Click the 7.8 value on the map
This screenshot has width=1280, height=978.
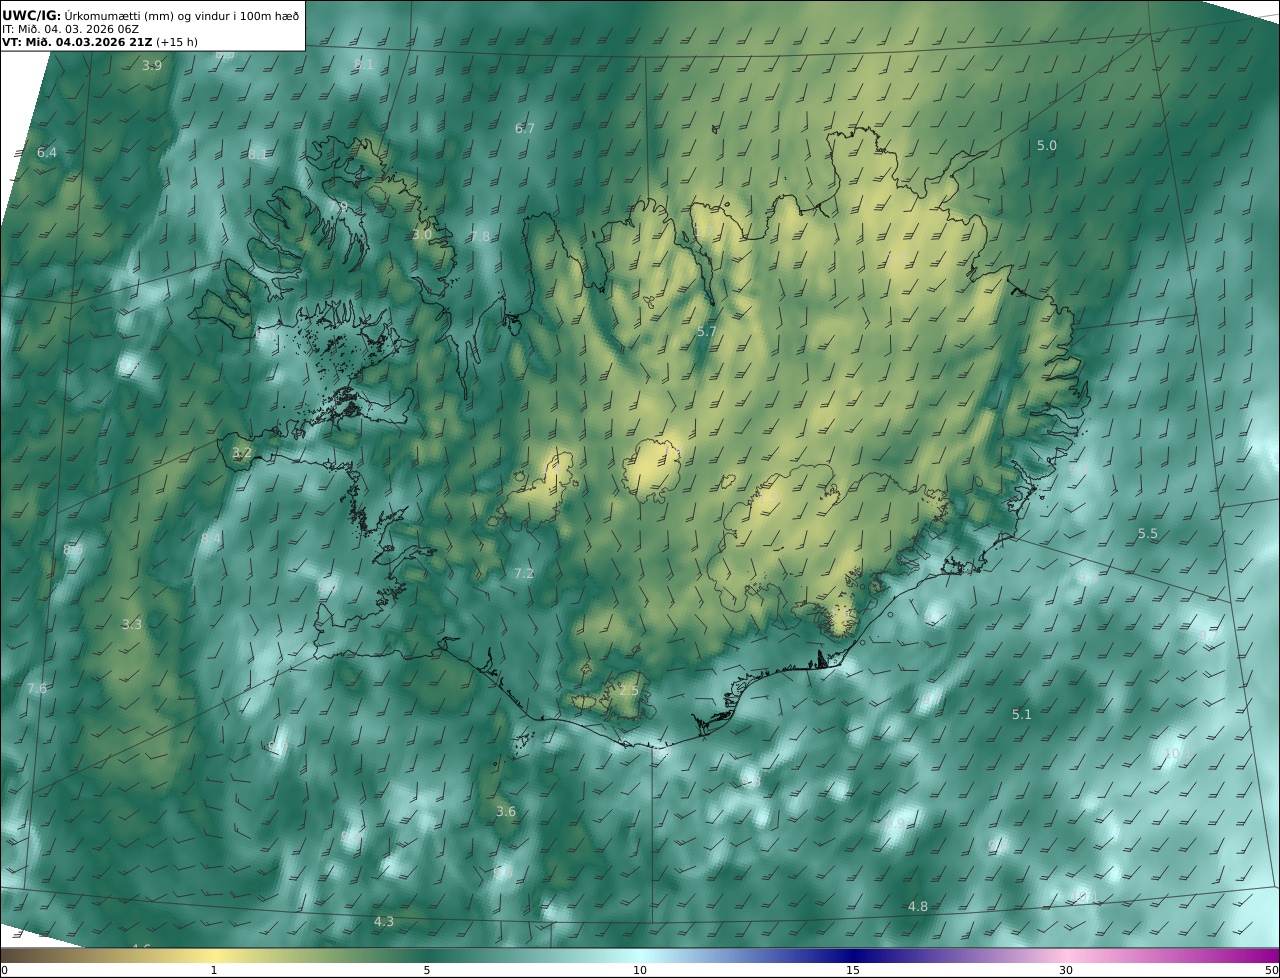point(480,237)
